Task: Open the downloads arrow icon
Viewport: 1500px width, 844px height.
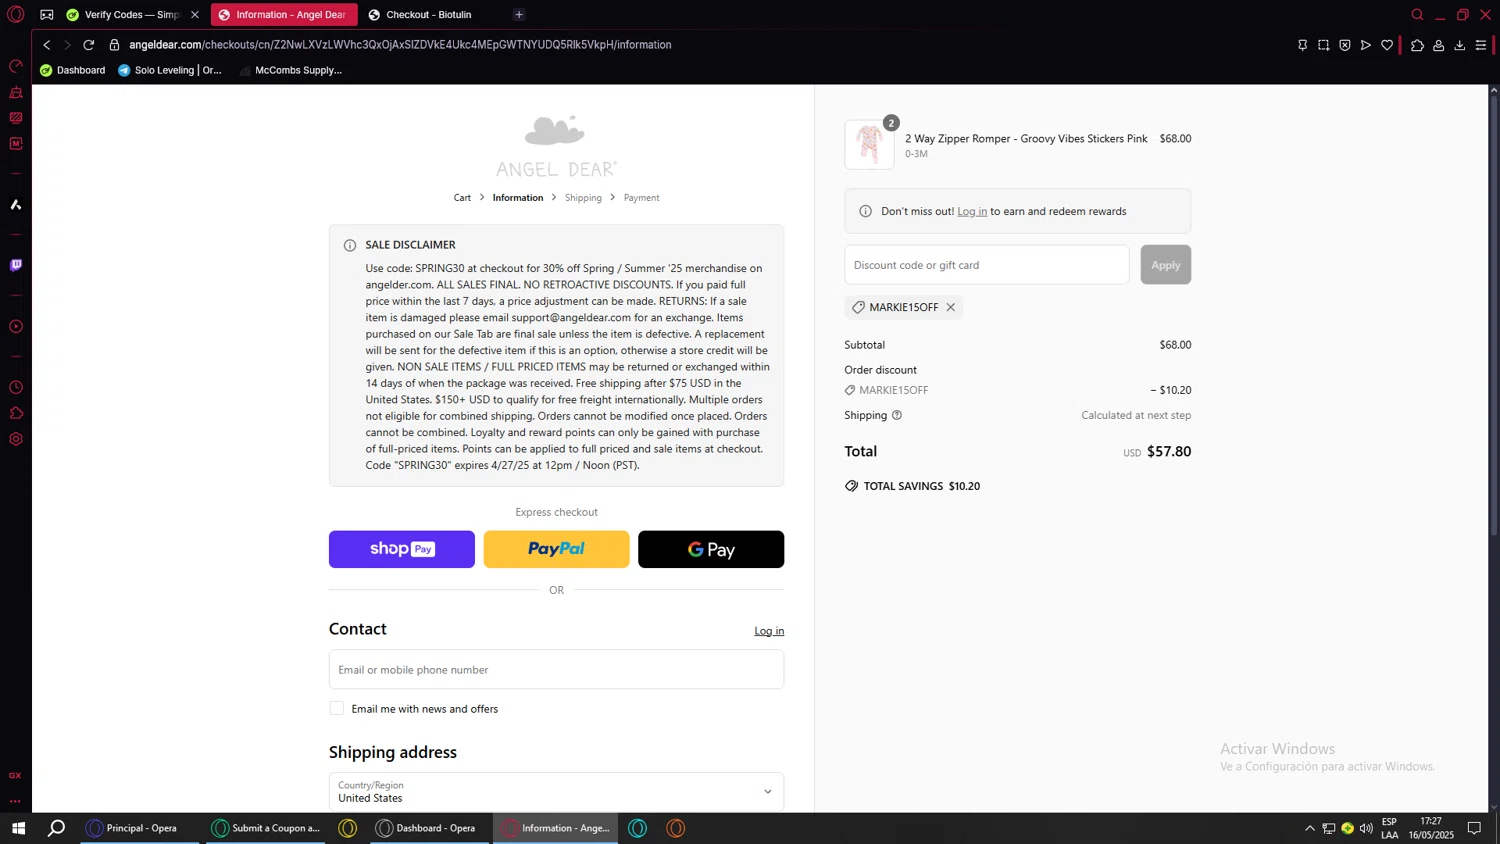Action: pos(1460,45)
